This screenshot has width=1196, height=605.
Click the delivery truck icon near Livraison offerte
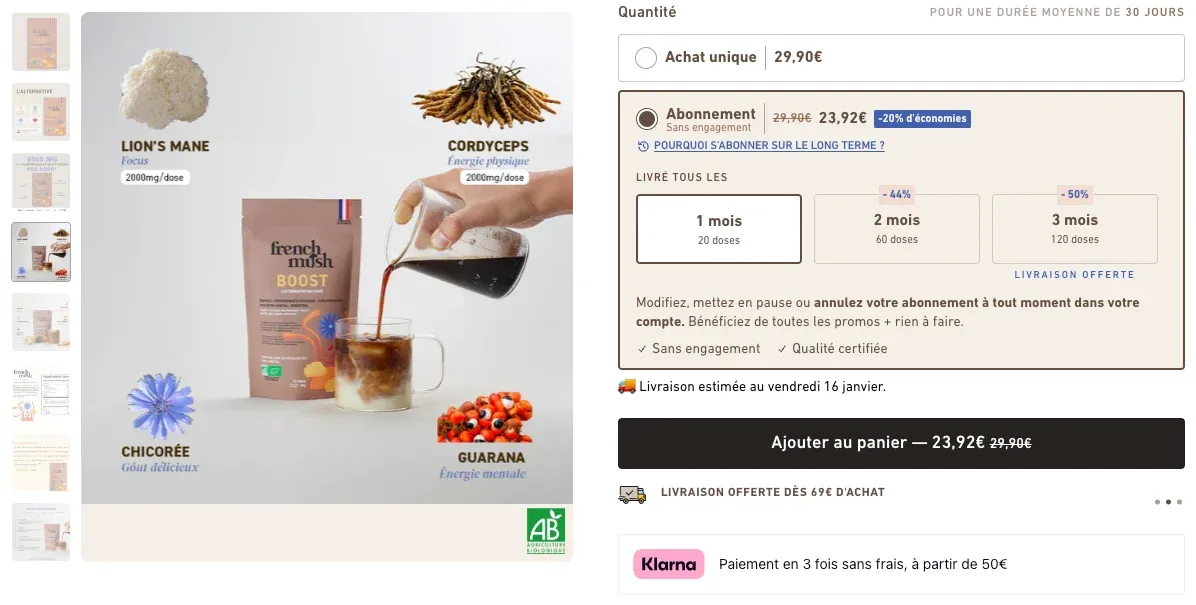(x=632, y=494)
